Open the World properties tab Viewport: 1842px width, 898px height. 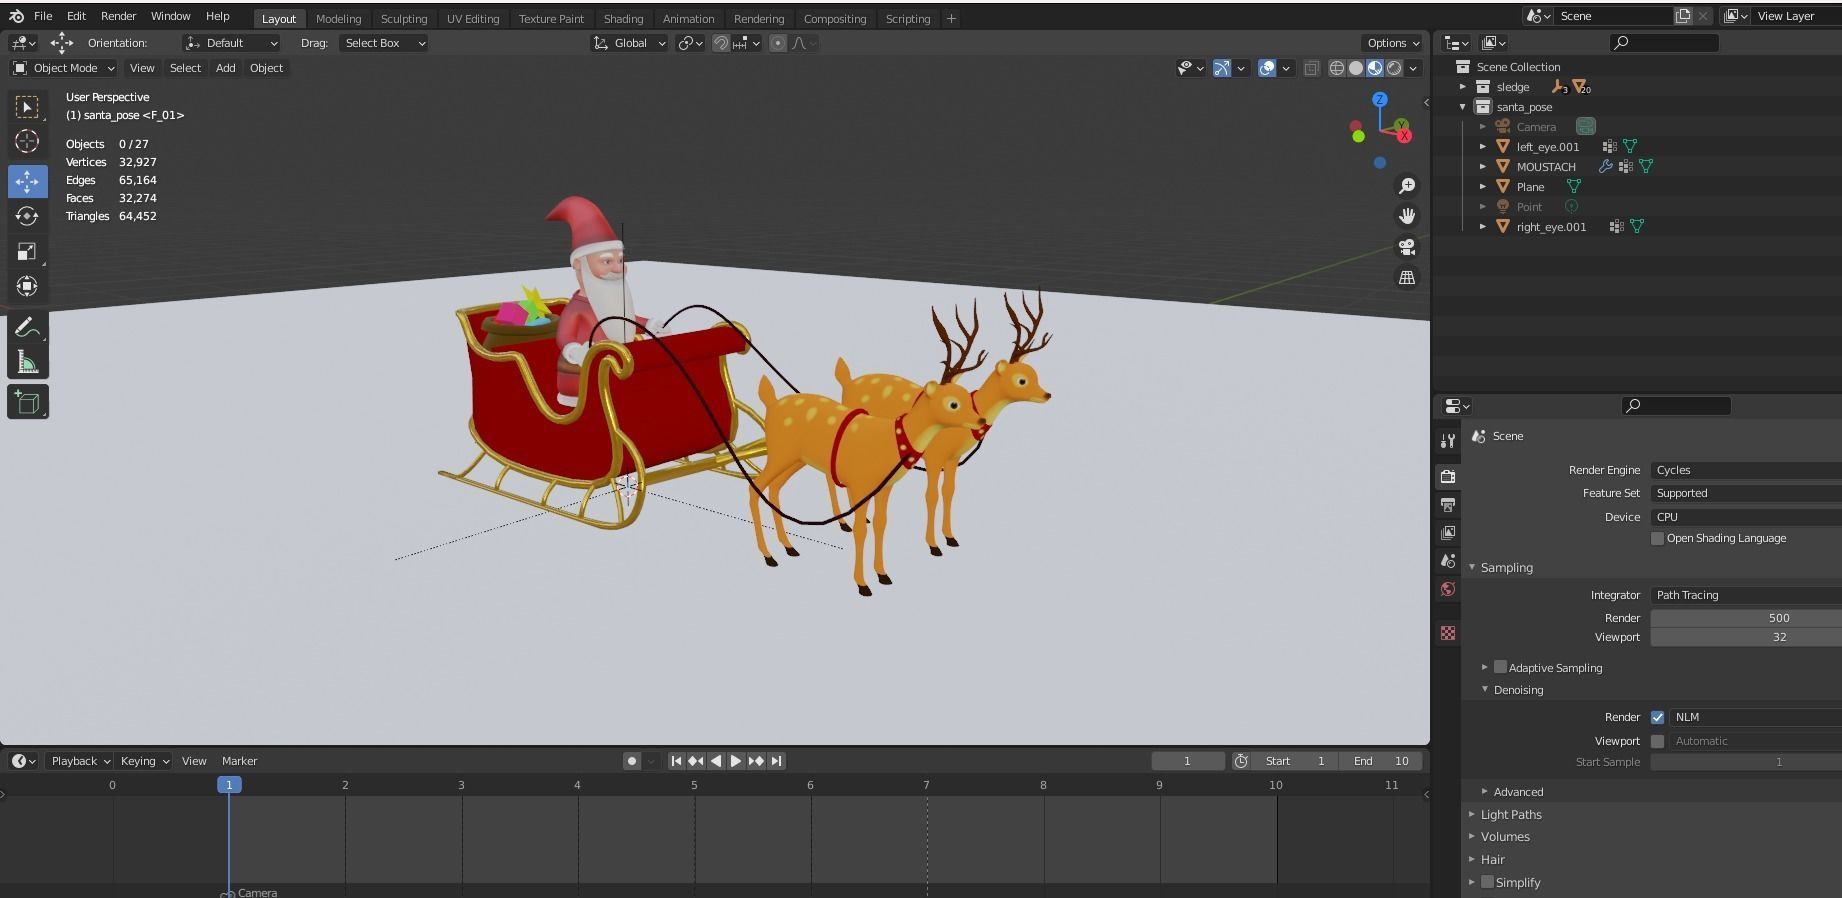(1448, 589)
